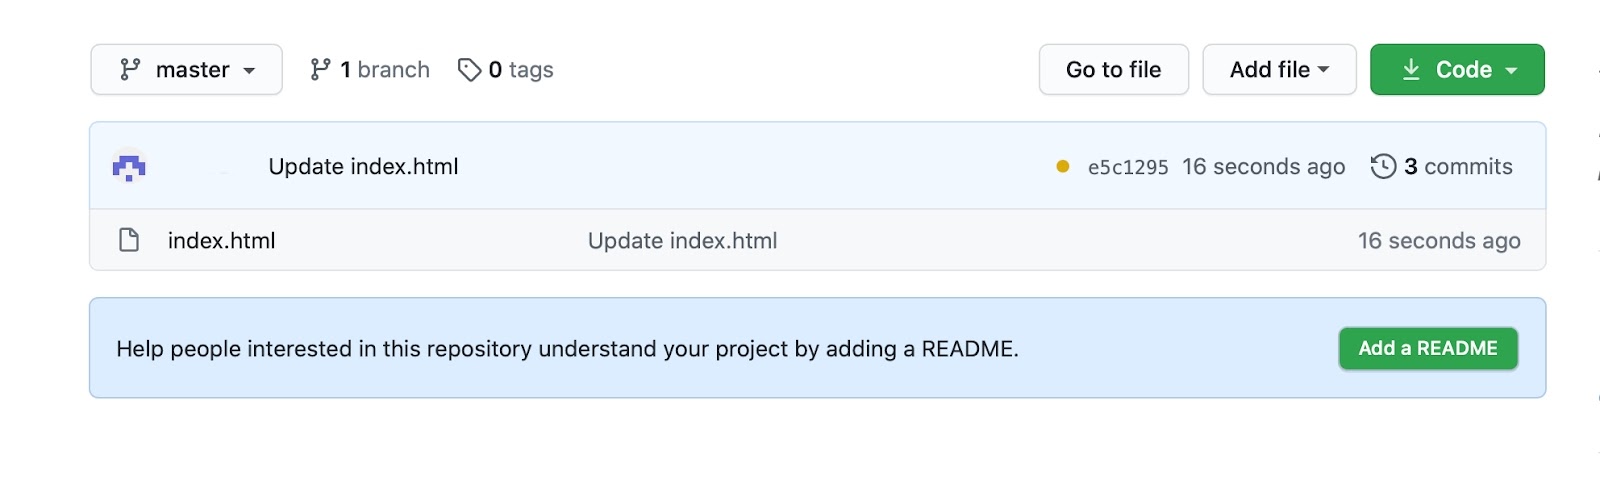Viewport: 1600px width, 497px height.
Task: Click the pixelated user avatar icon
Action: point(129,167)
